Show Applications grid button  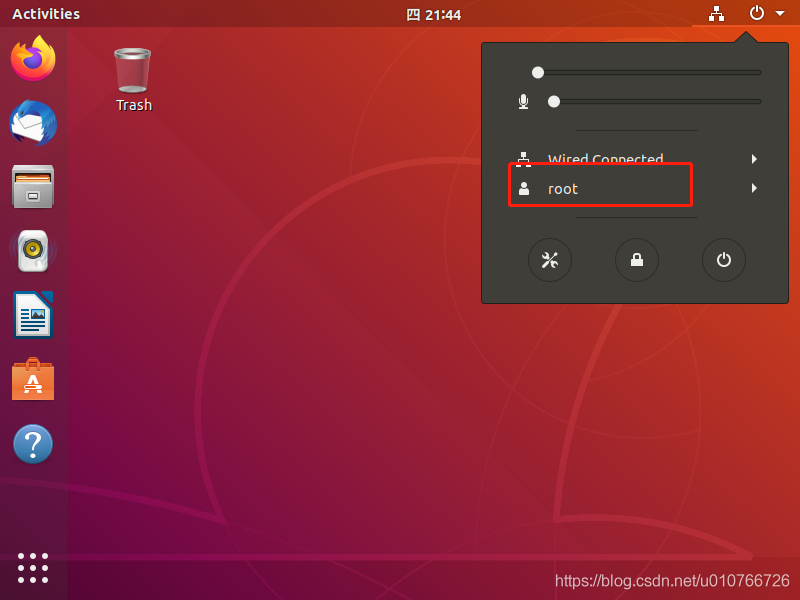click(33, 568)
